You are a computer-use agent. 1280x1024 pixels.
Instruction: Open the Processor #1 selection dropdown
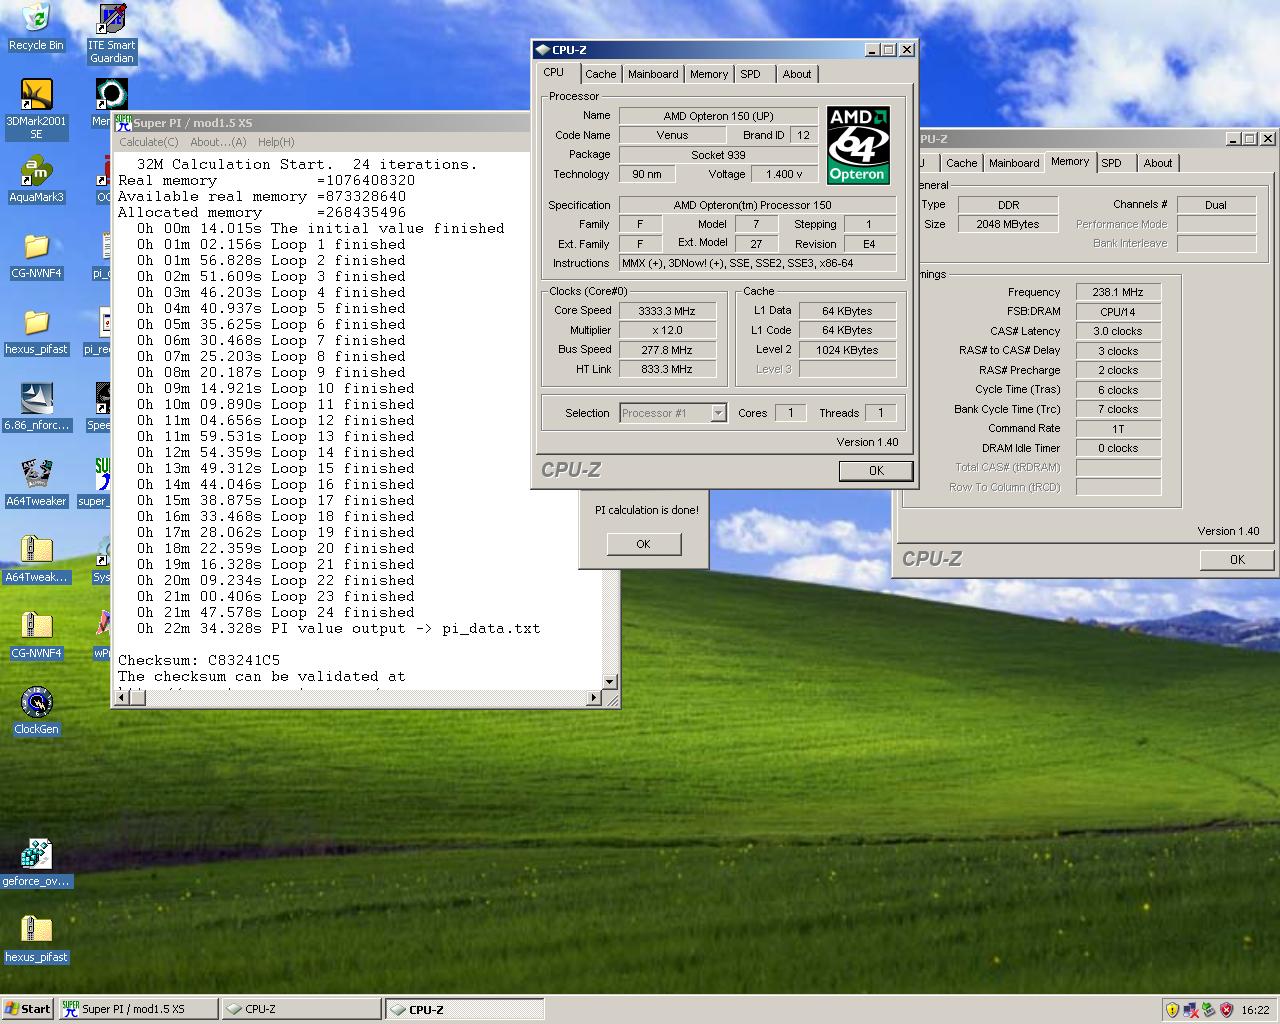[x=718, y=413]
